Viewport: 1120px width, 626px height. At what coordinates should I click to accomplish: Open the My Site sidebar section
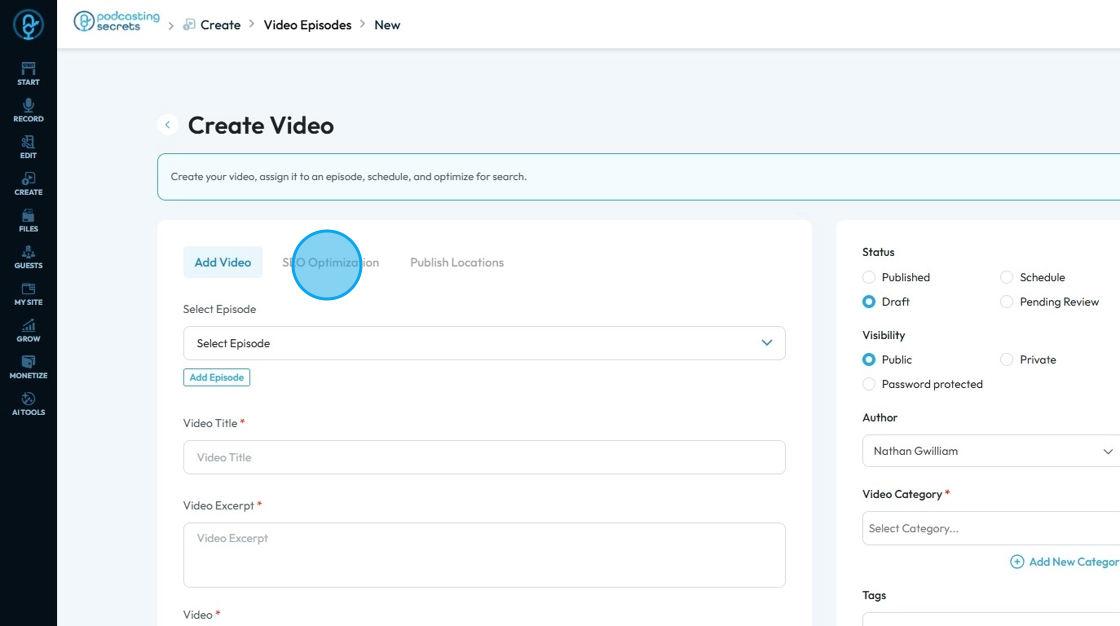click(29, 294)
